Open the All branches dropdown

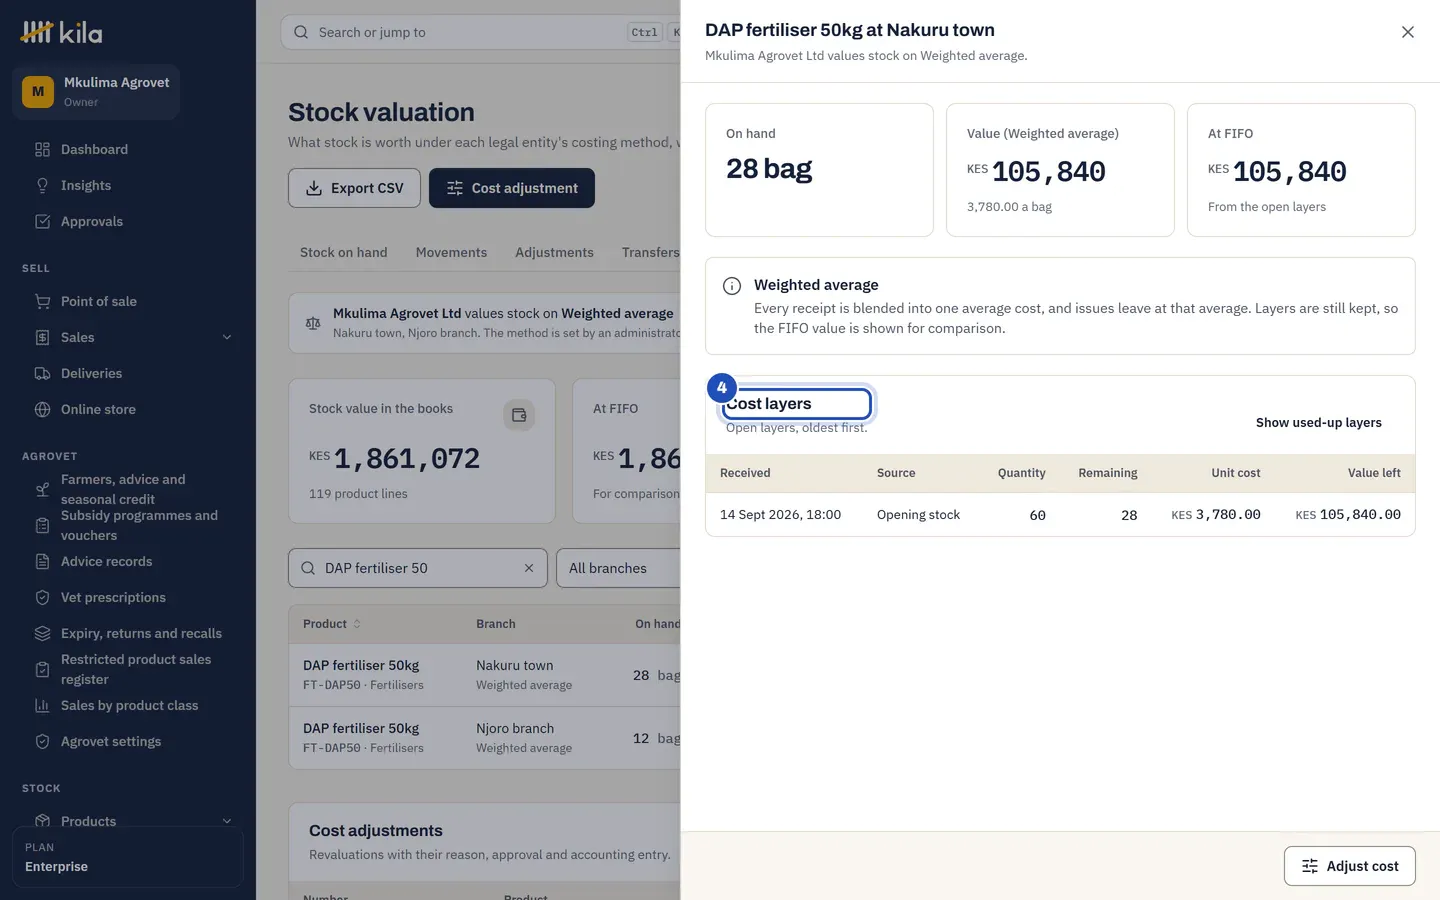[618, 568]
